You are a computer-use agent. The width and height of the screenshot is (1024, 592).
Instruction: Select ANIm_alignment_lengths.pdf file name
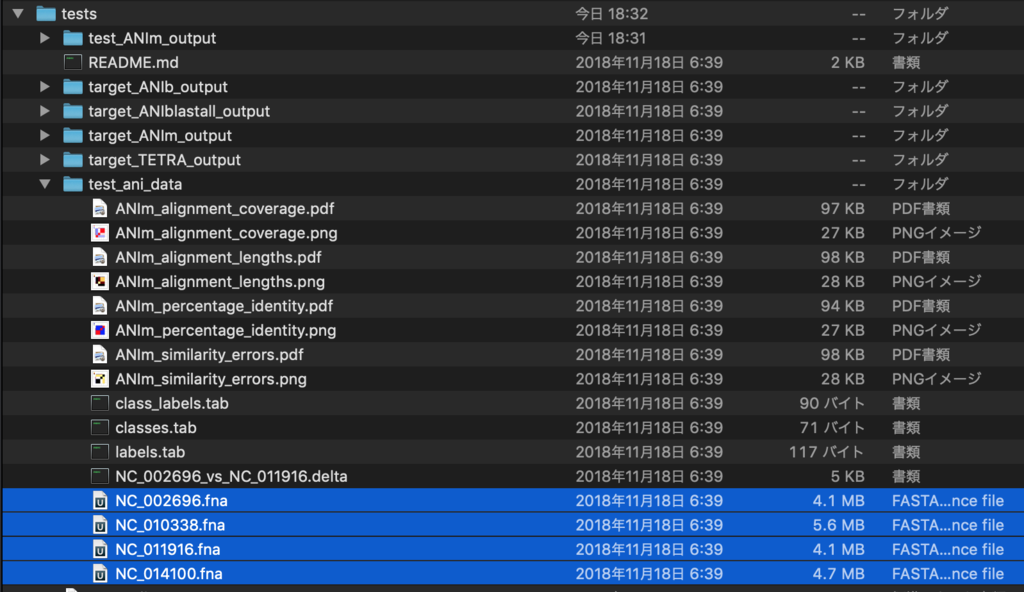218,257
